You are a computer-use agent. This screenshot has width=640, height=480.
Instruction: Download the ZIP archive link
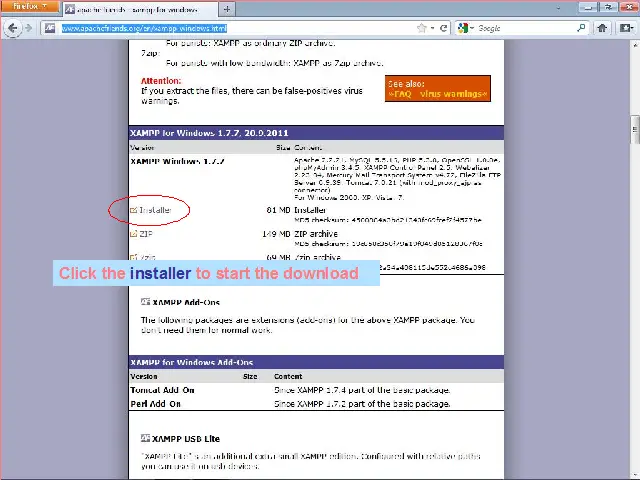pos(146,234)
